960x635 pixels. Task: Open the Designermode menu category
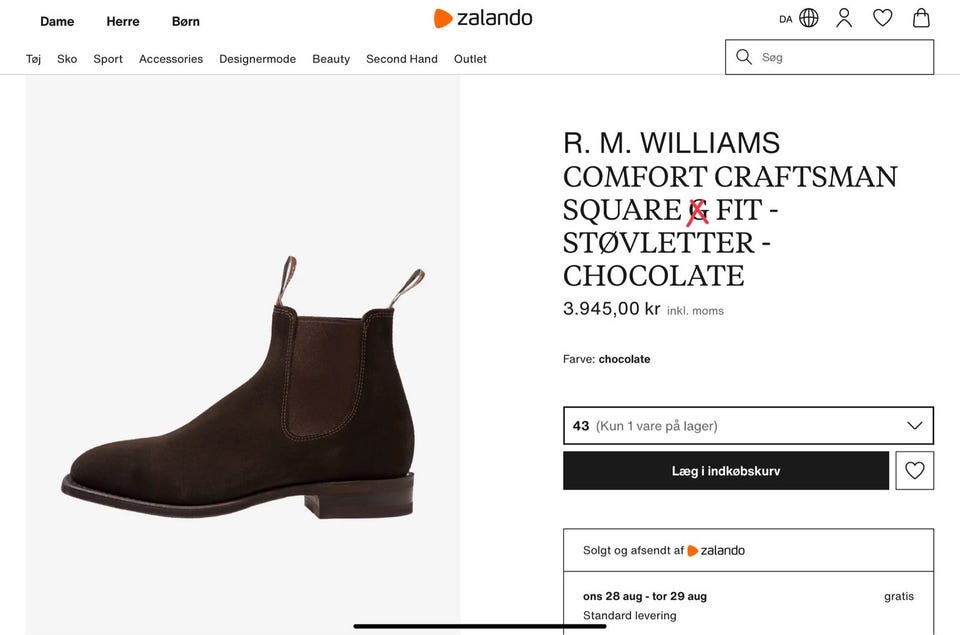point(257,59)
